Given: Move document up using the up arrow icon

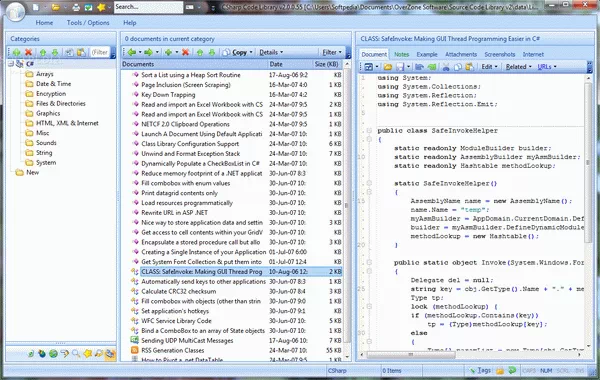Looking at the screenshot, I should 200,52.
